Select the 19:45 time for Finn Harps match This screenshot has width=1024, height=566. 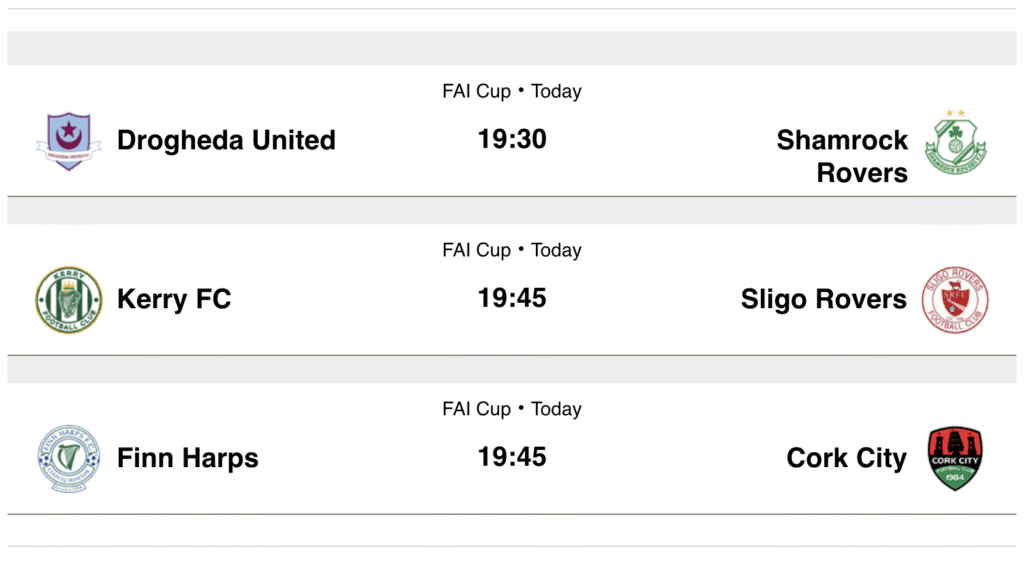point(512,457)
